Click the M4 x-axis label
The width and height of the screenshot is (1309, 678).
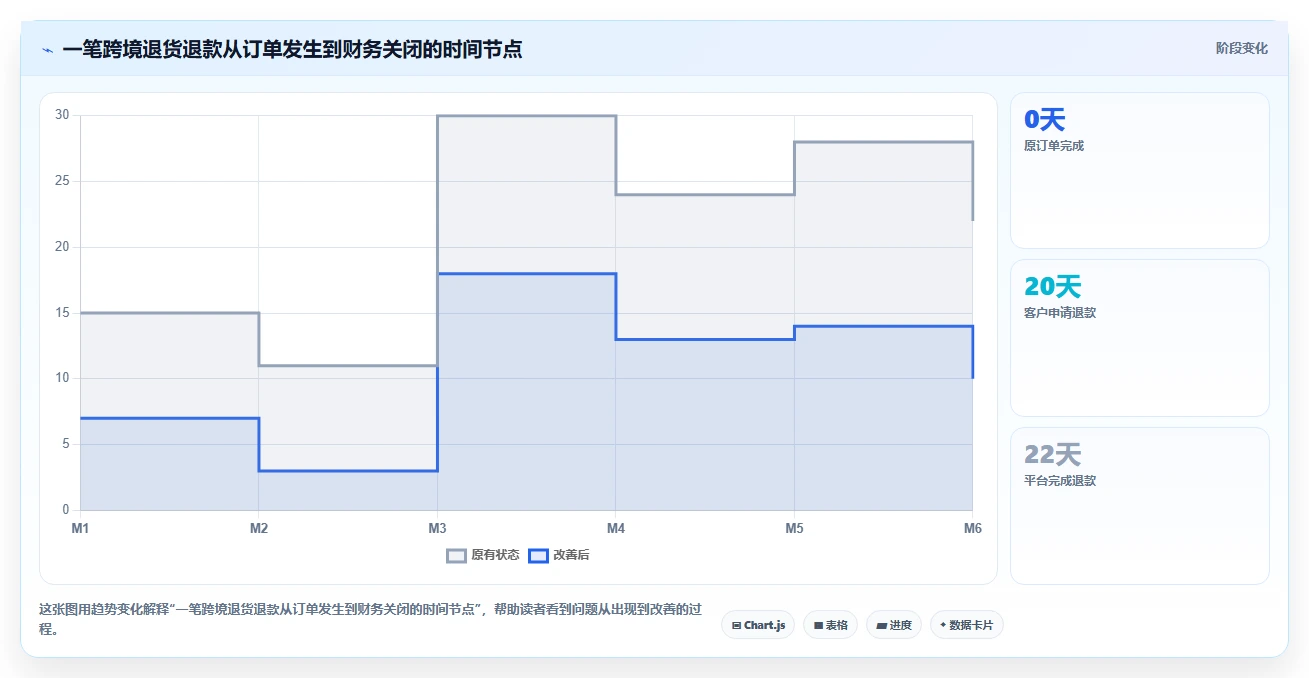coord(615,528)
